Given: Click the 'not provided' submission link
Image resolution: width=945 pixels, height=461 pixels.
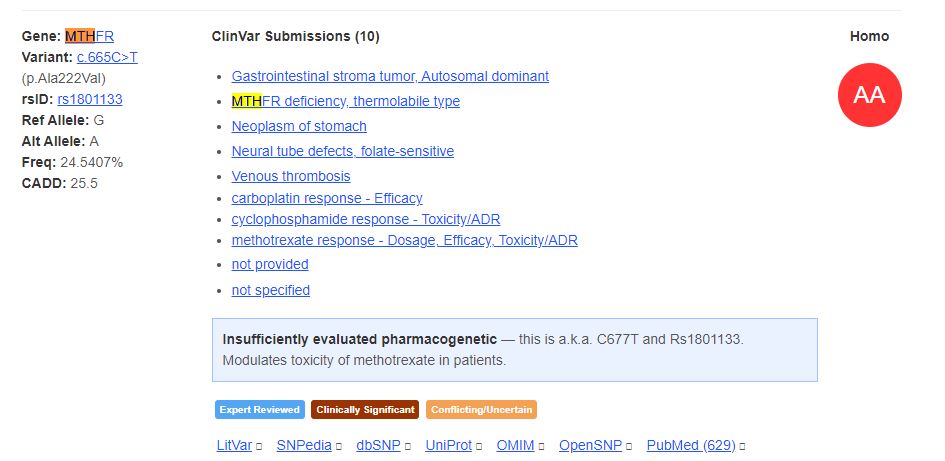Looking at the screenshot, I should click(270, 264).
